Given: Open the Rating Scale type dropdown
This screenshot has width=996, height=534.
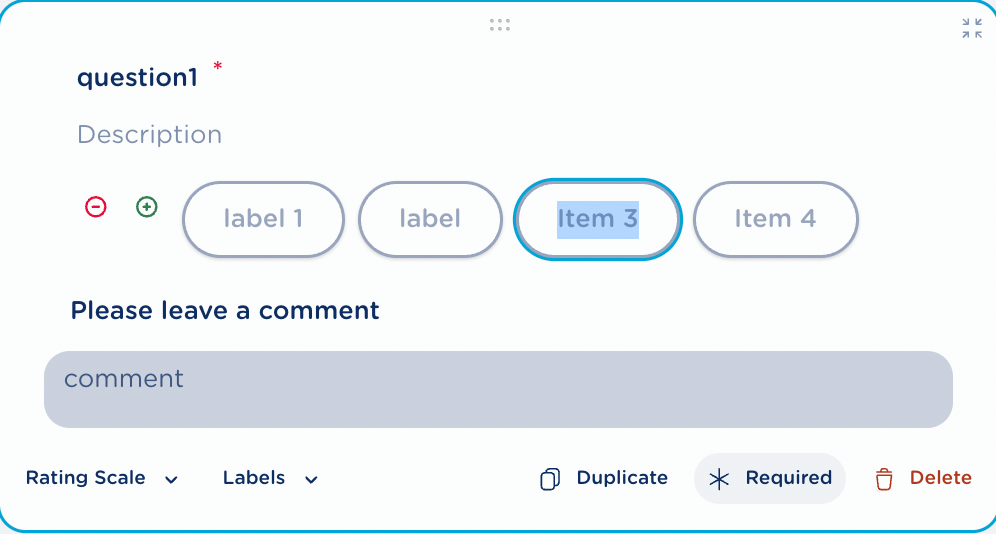Looking at the screenshot, I should pos(101,478).
